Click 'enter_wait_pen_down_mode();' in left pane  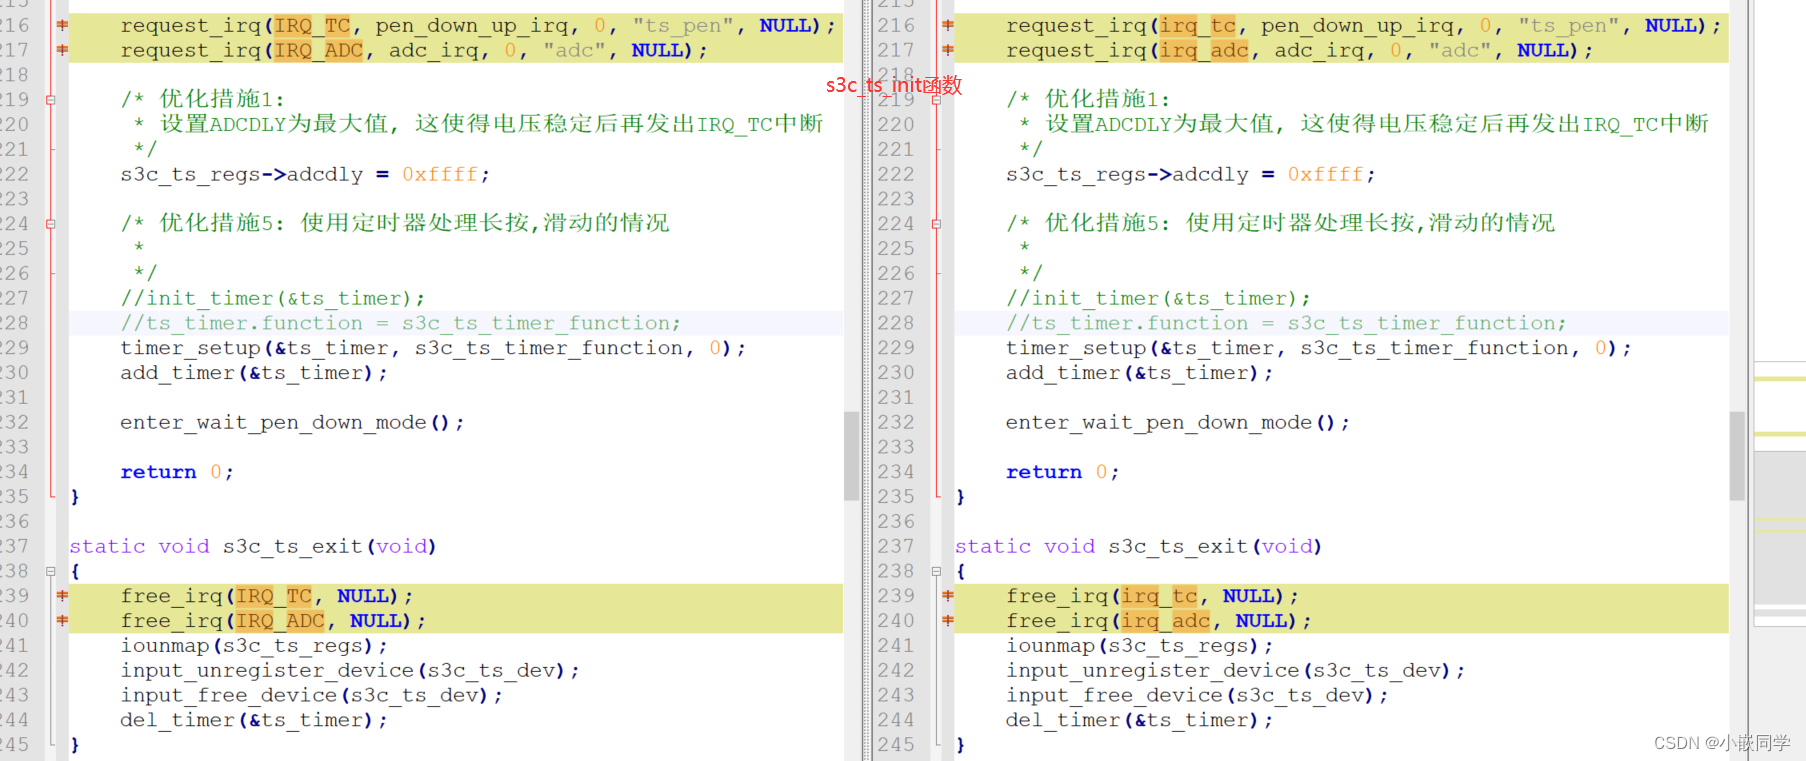[292, 422]
